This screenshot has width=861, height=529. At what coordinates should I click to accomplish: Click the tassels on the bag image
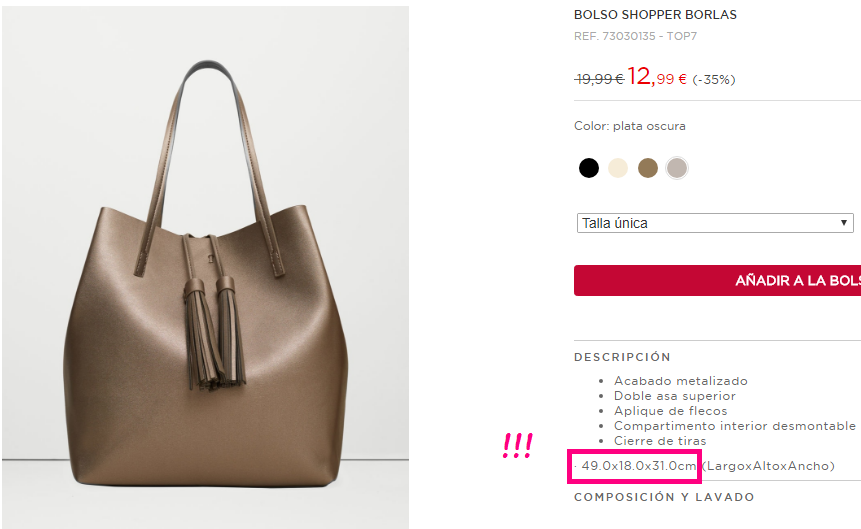[214, 332]
